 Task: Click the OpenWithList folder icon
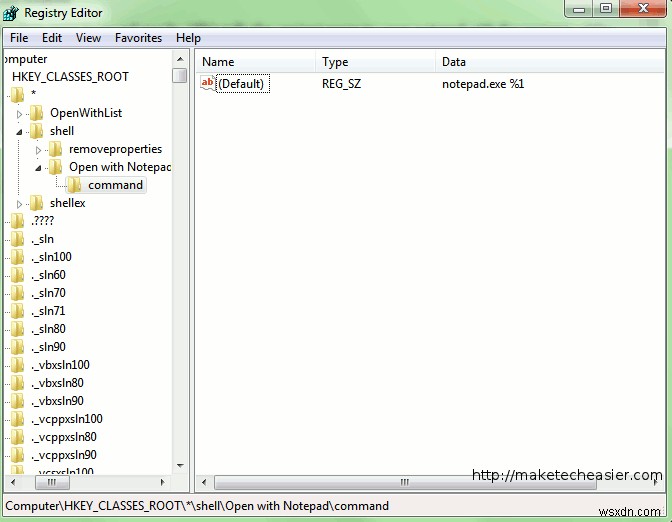[x=37, y=113]
